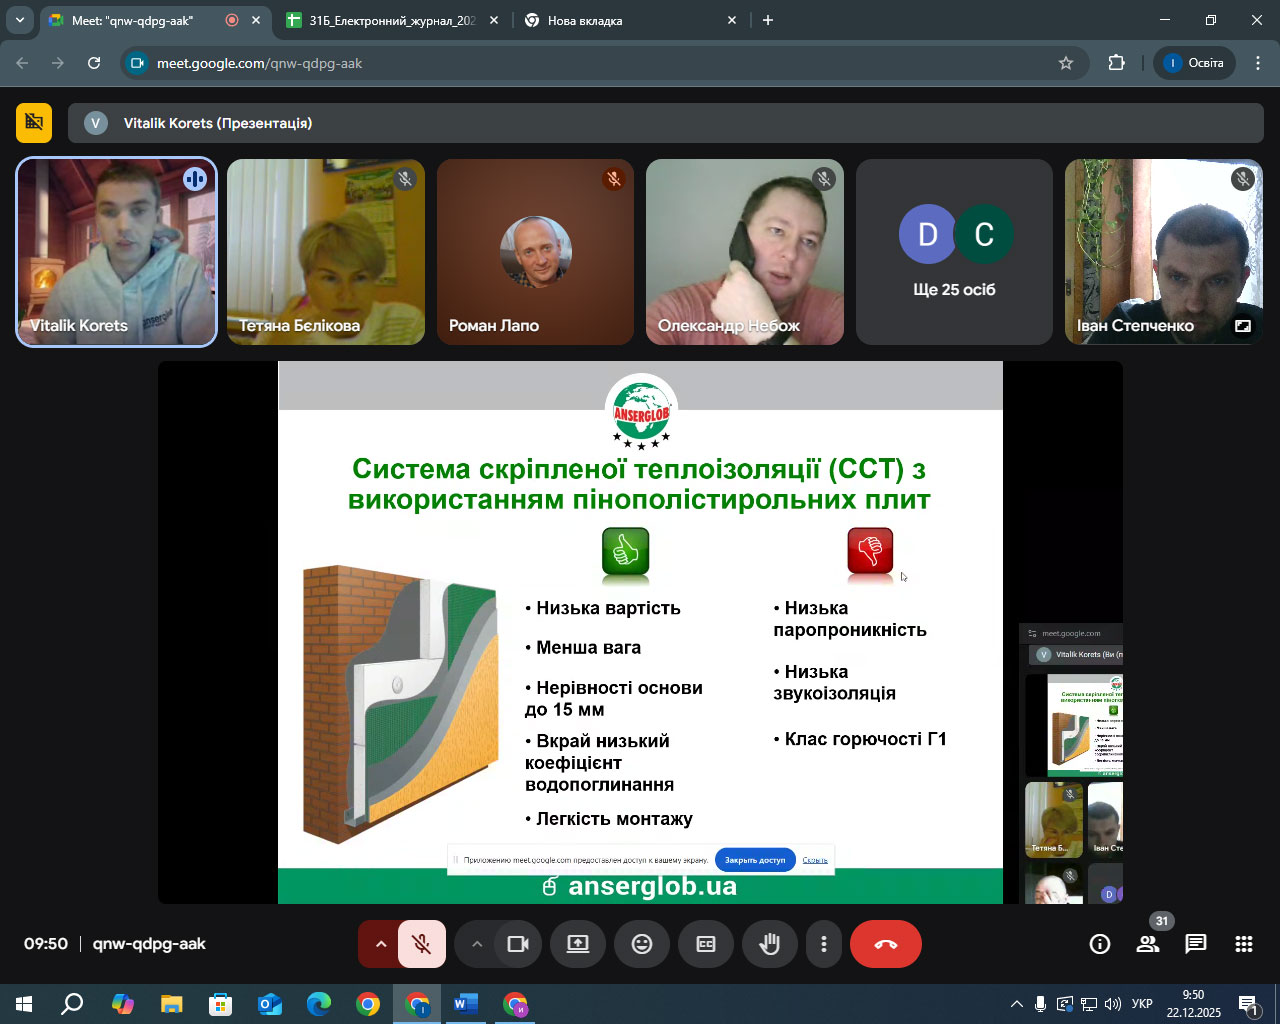1280x1024 pixels.
Task: Click the present screen button
Action: click(578, 944)
